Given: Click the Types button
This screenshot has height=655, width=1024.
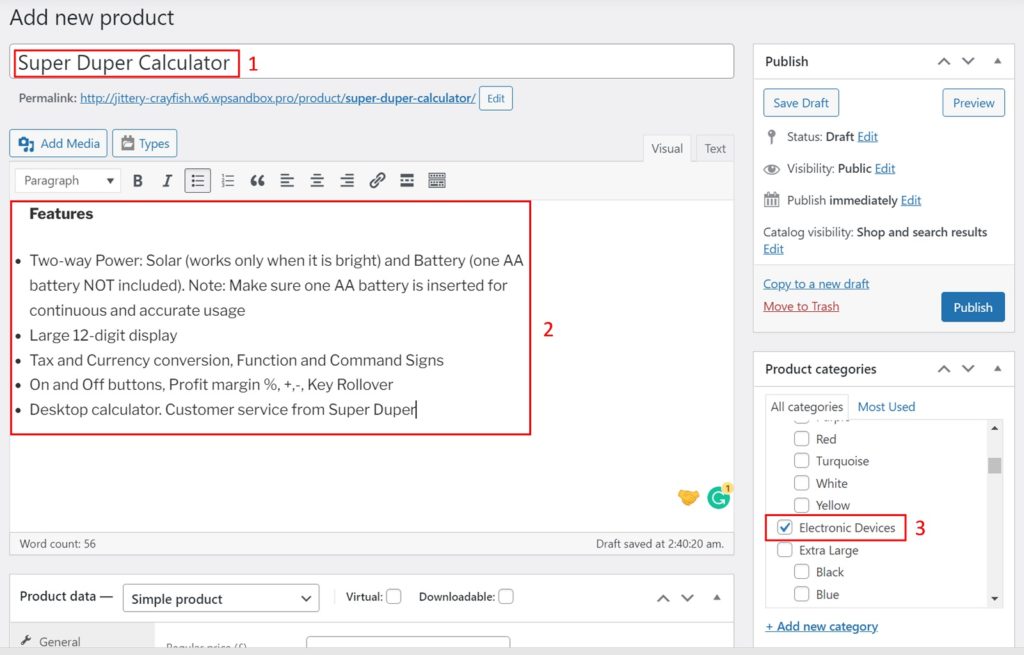Looking at the screenshot, I should pos(144,144).
